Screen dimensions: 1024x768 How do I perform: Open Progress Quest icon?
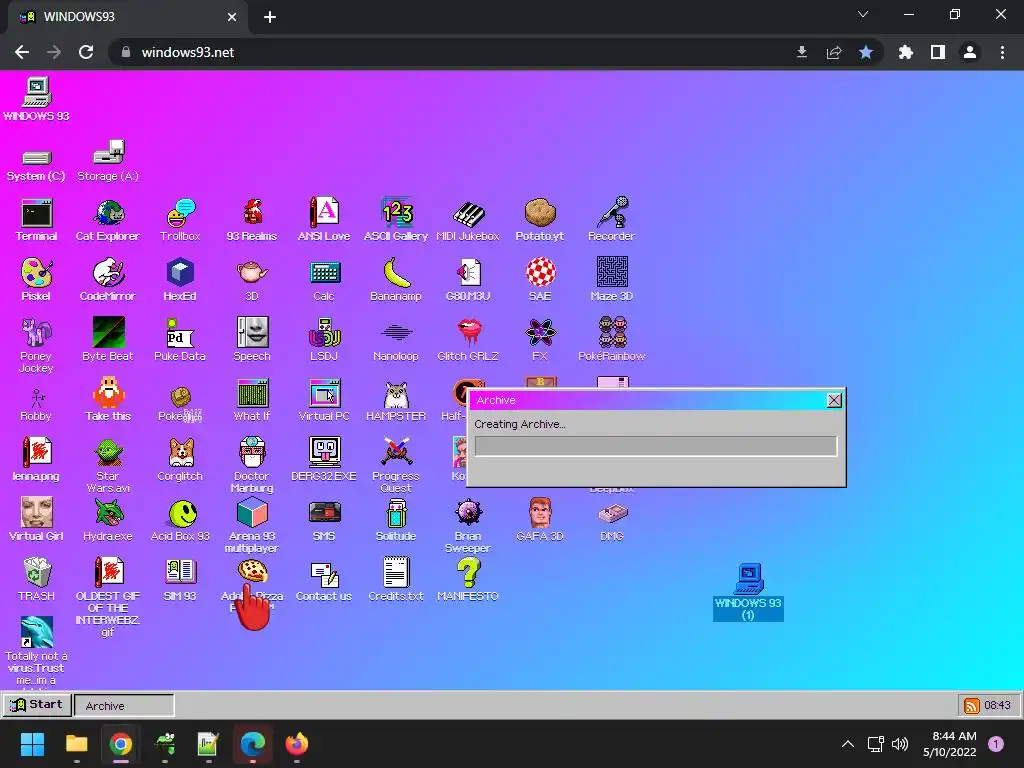pos(396,465)
